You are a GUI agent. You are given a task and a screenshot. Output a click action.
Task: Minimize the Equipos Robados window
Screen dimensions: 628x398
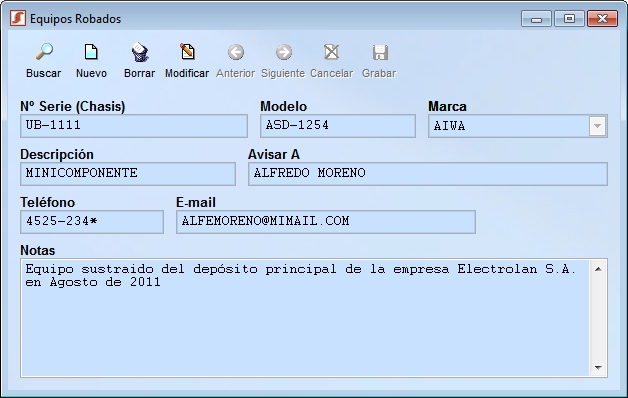(x=536, y=19)
